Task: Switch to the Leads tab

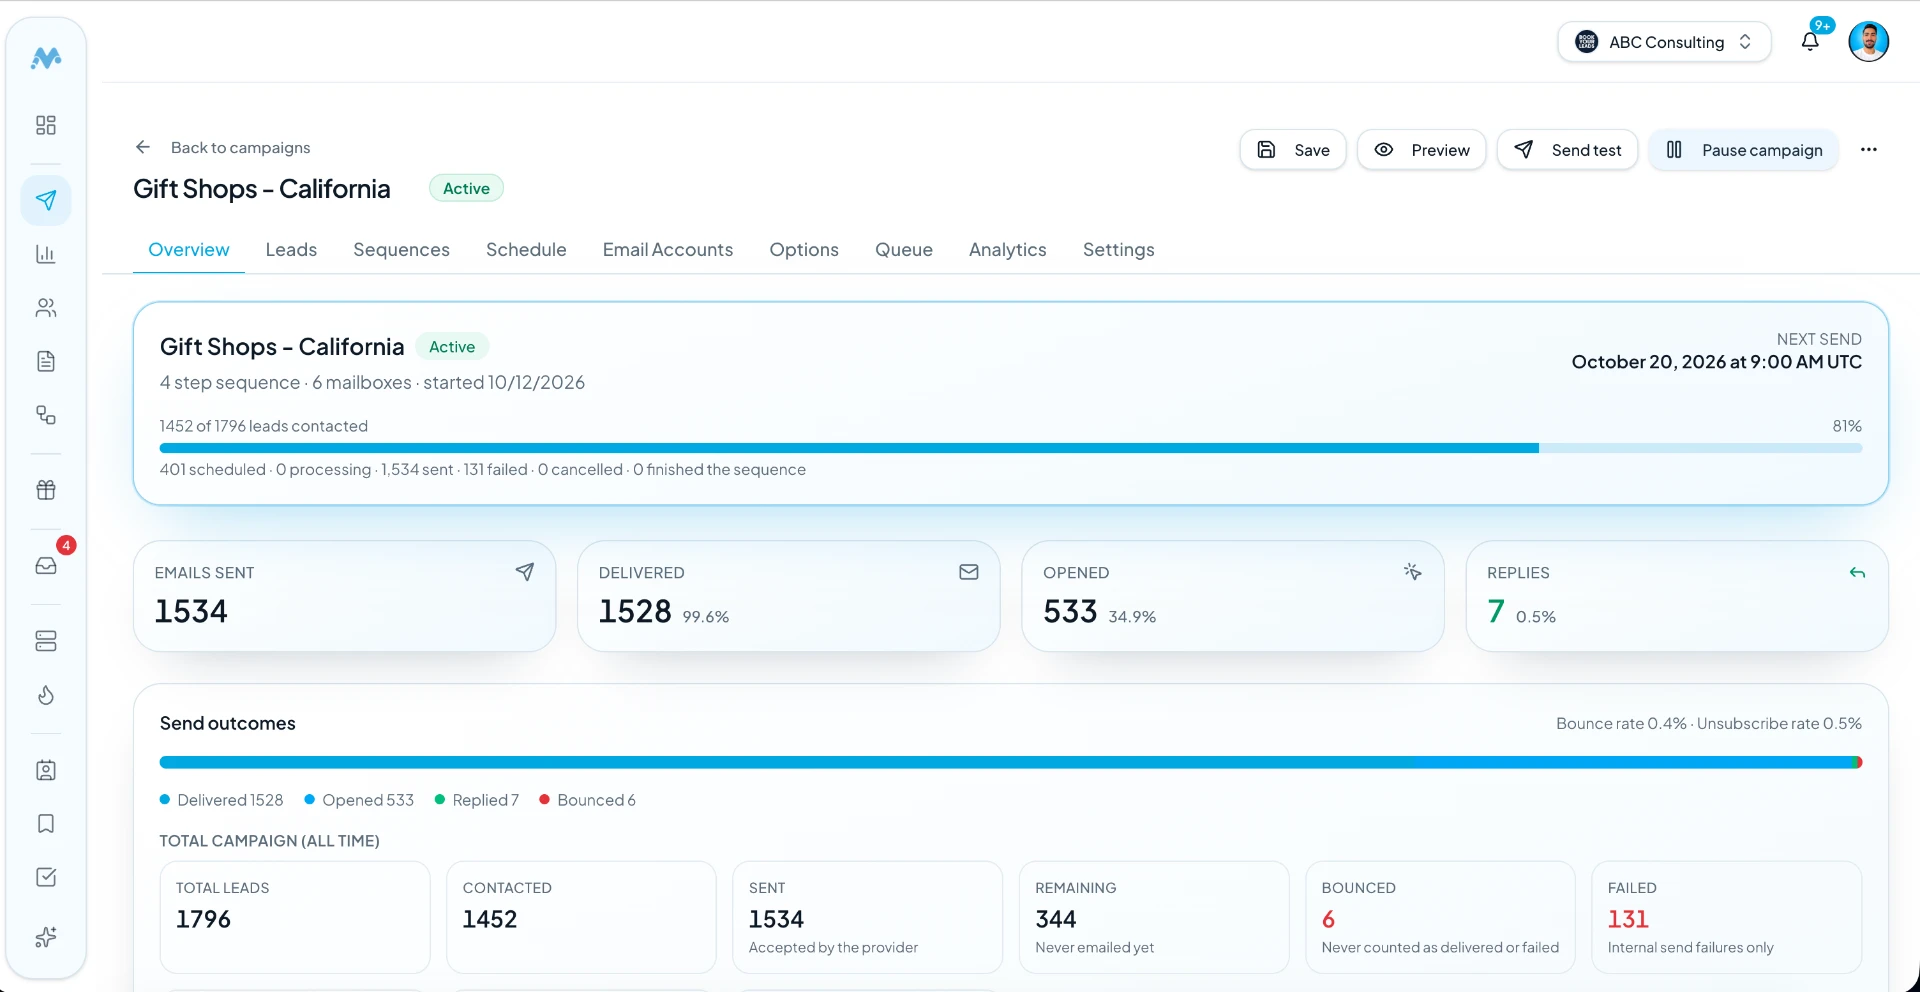Action: 291,250
